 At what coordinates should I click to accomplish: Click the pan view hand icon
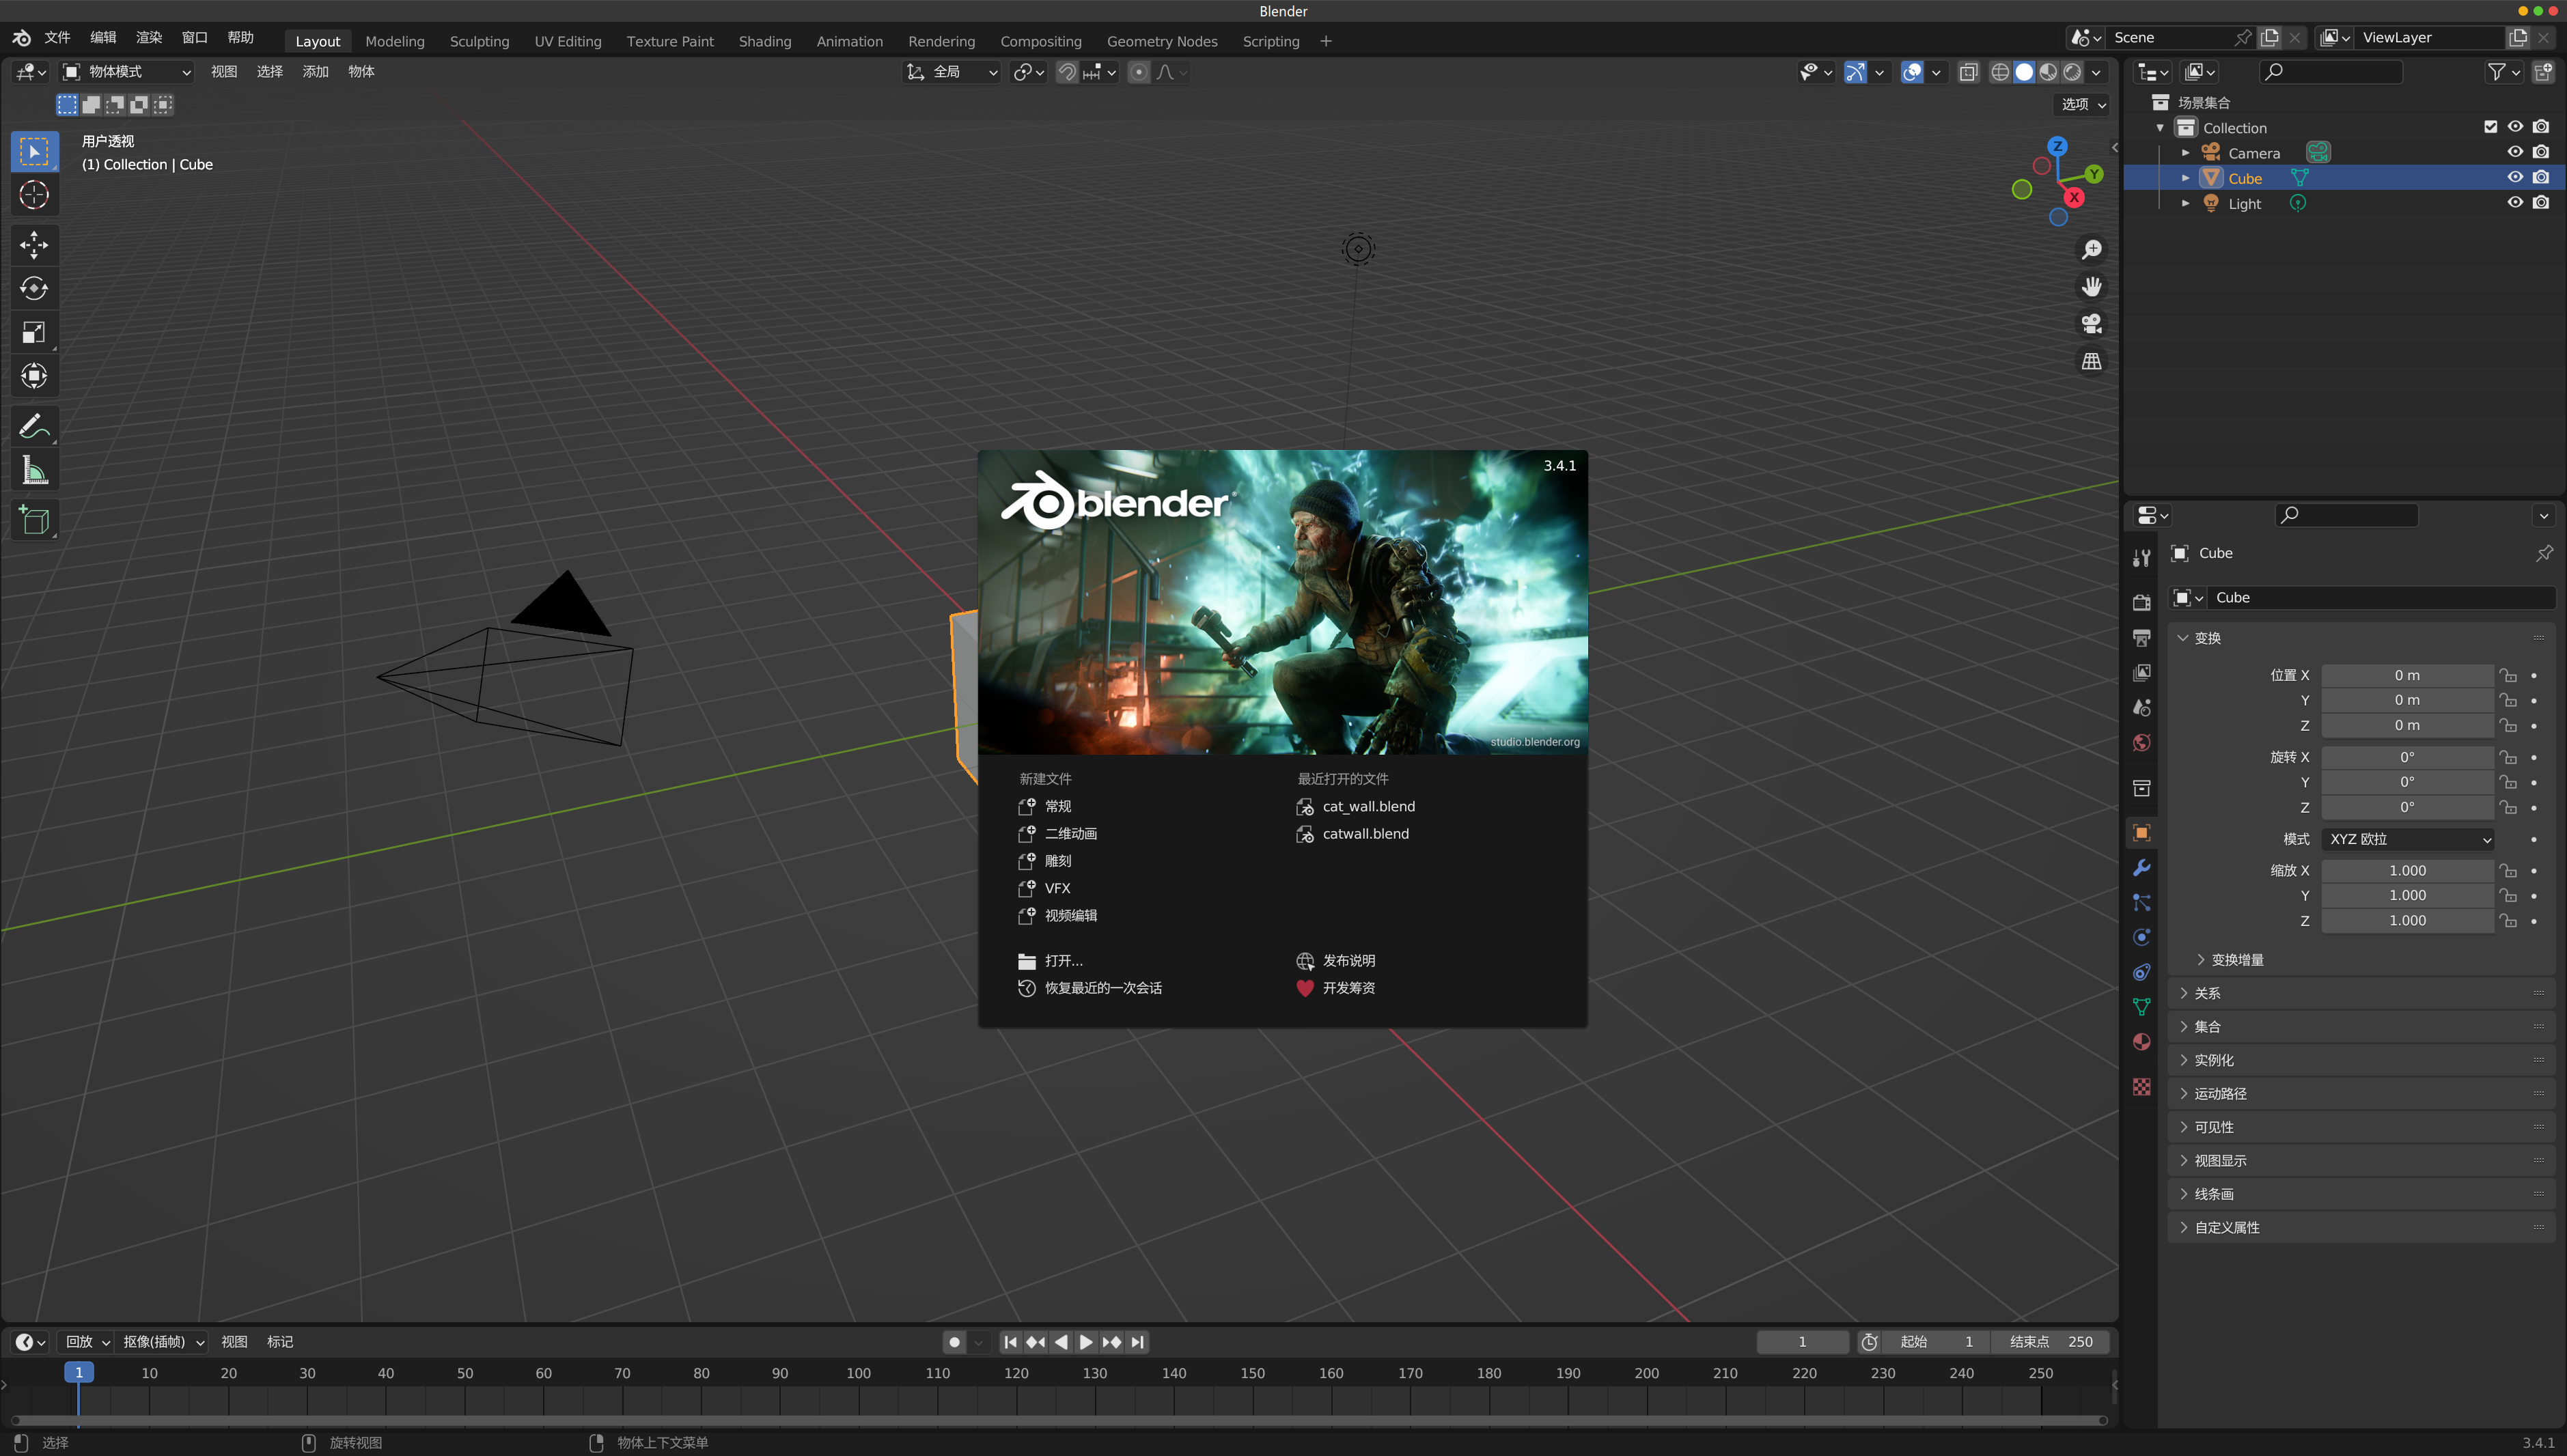[2091, 287]
